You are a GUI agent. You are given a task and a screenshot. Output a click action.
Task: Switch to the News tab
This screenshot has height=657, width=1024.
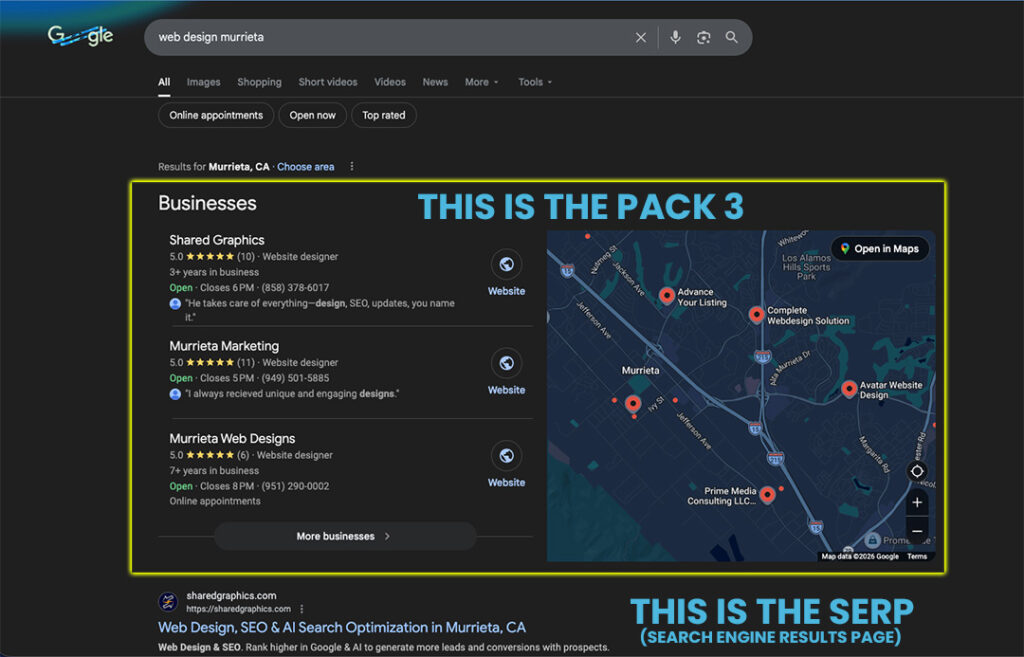pyautogui.click(x=435, y=82)
